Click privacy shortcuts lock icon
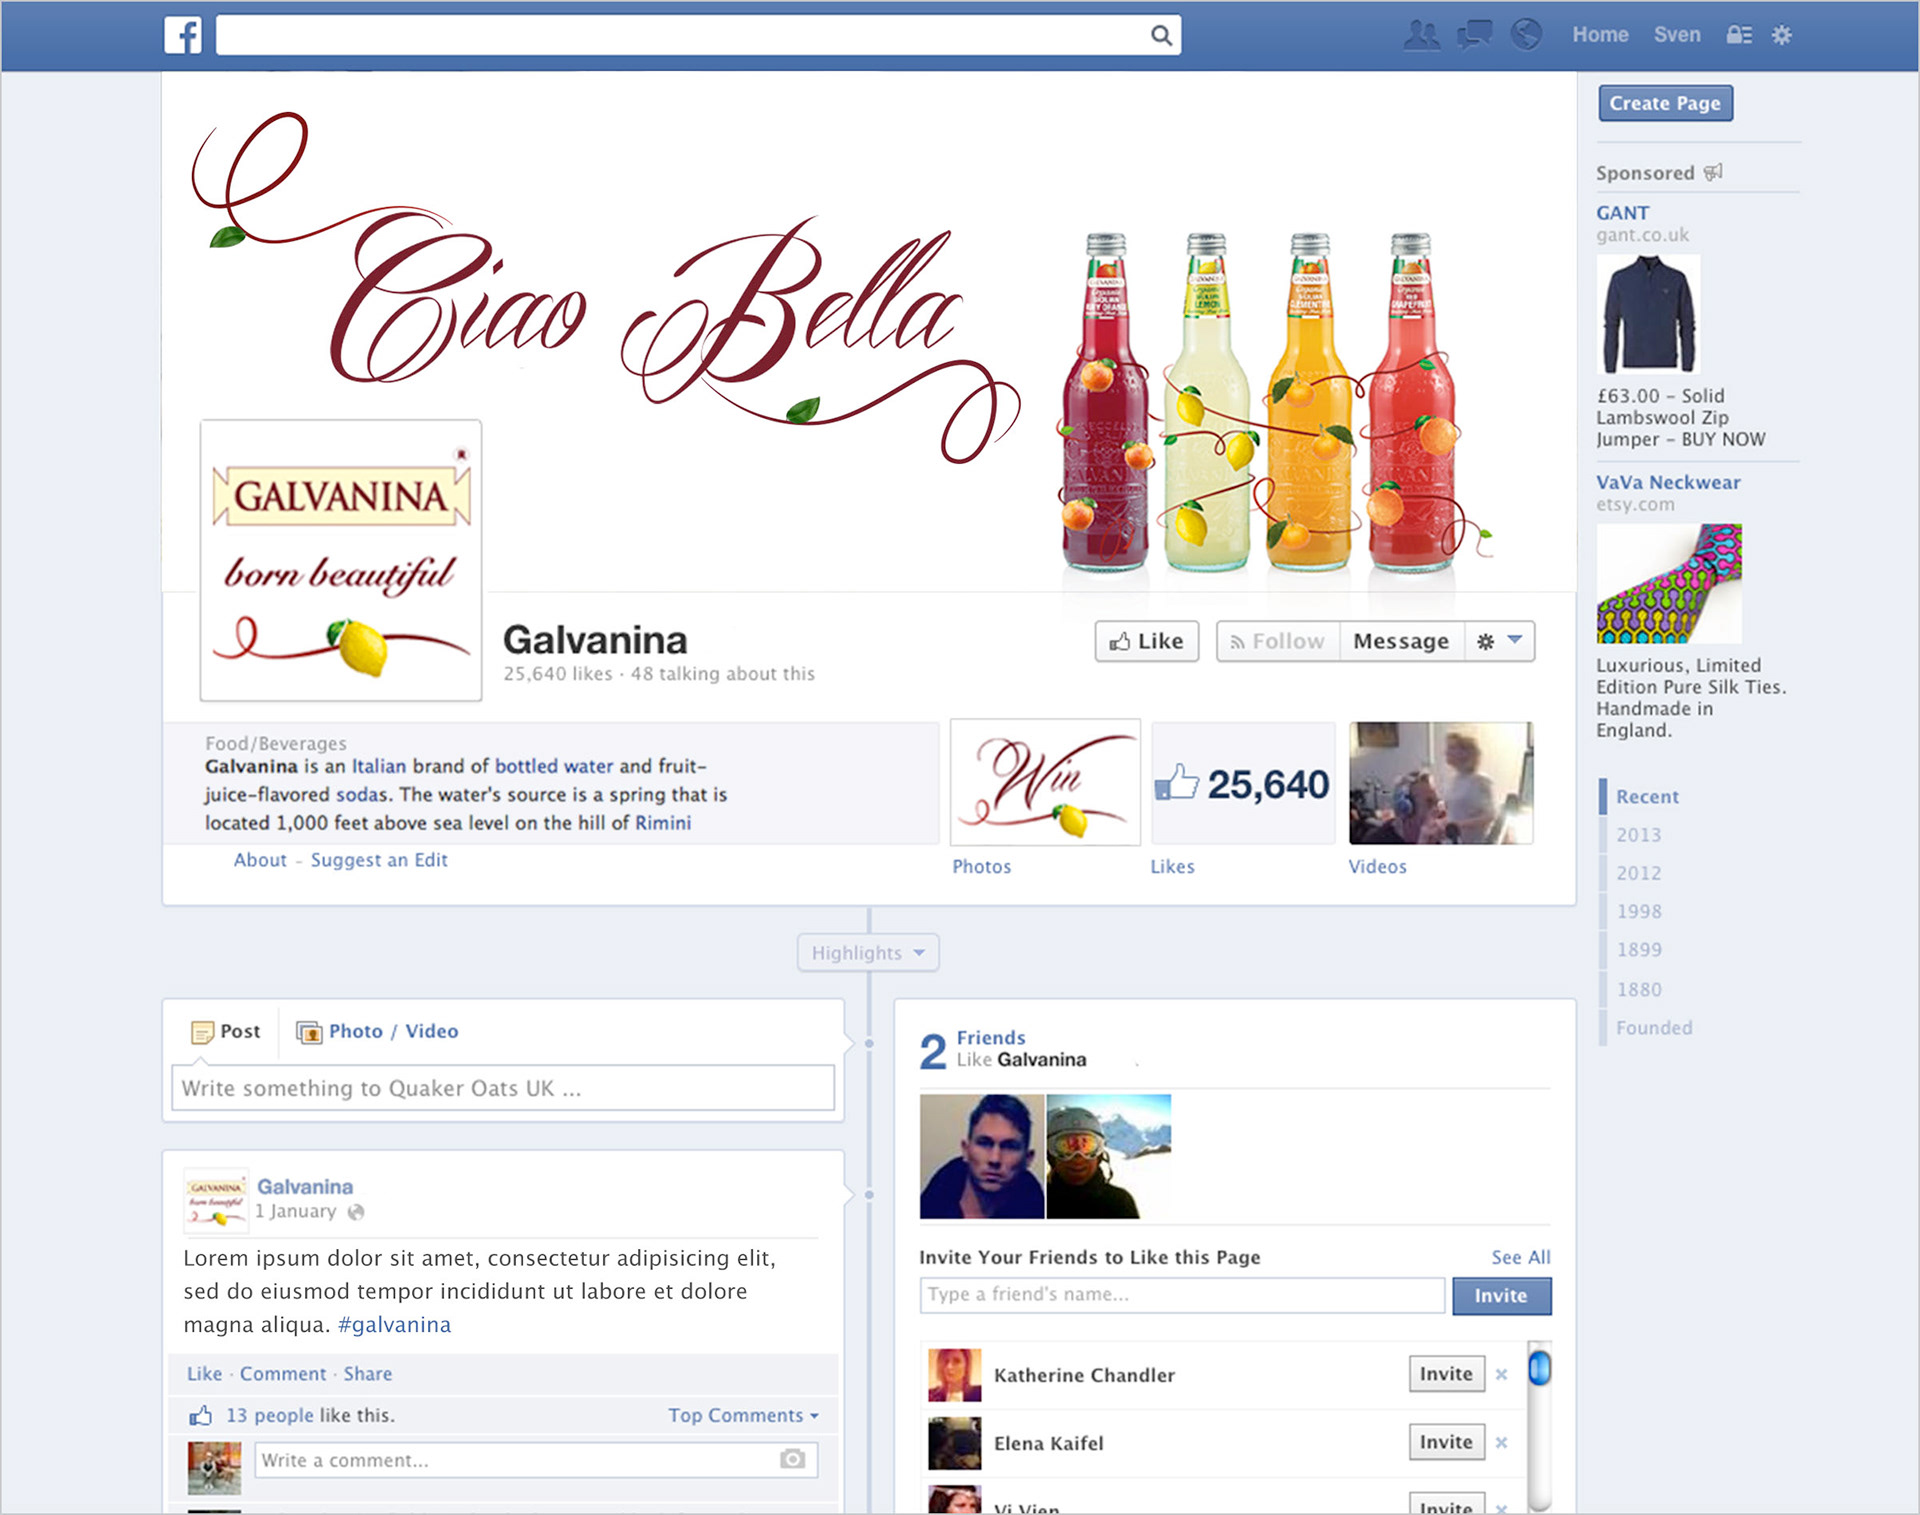 click(1739, 35)
